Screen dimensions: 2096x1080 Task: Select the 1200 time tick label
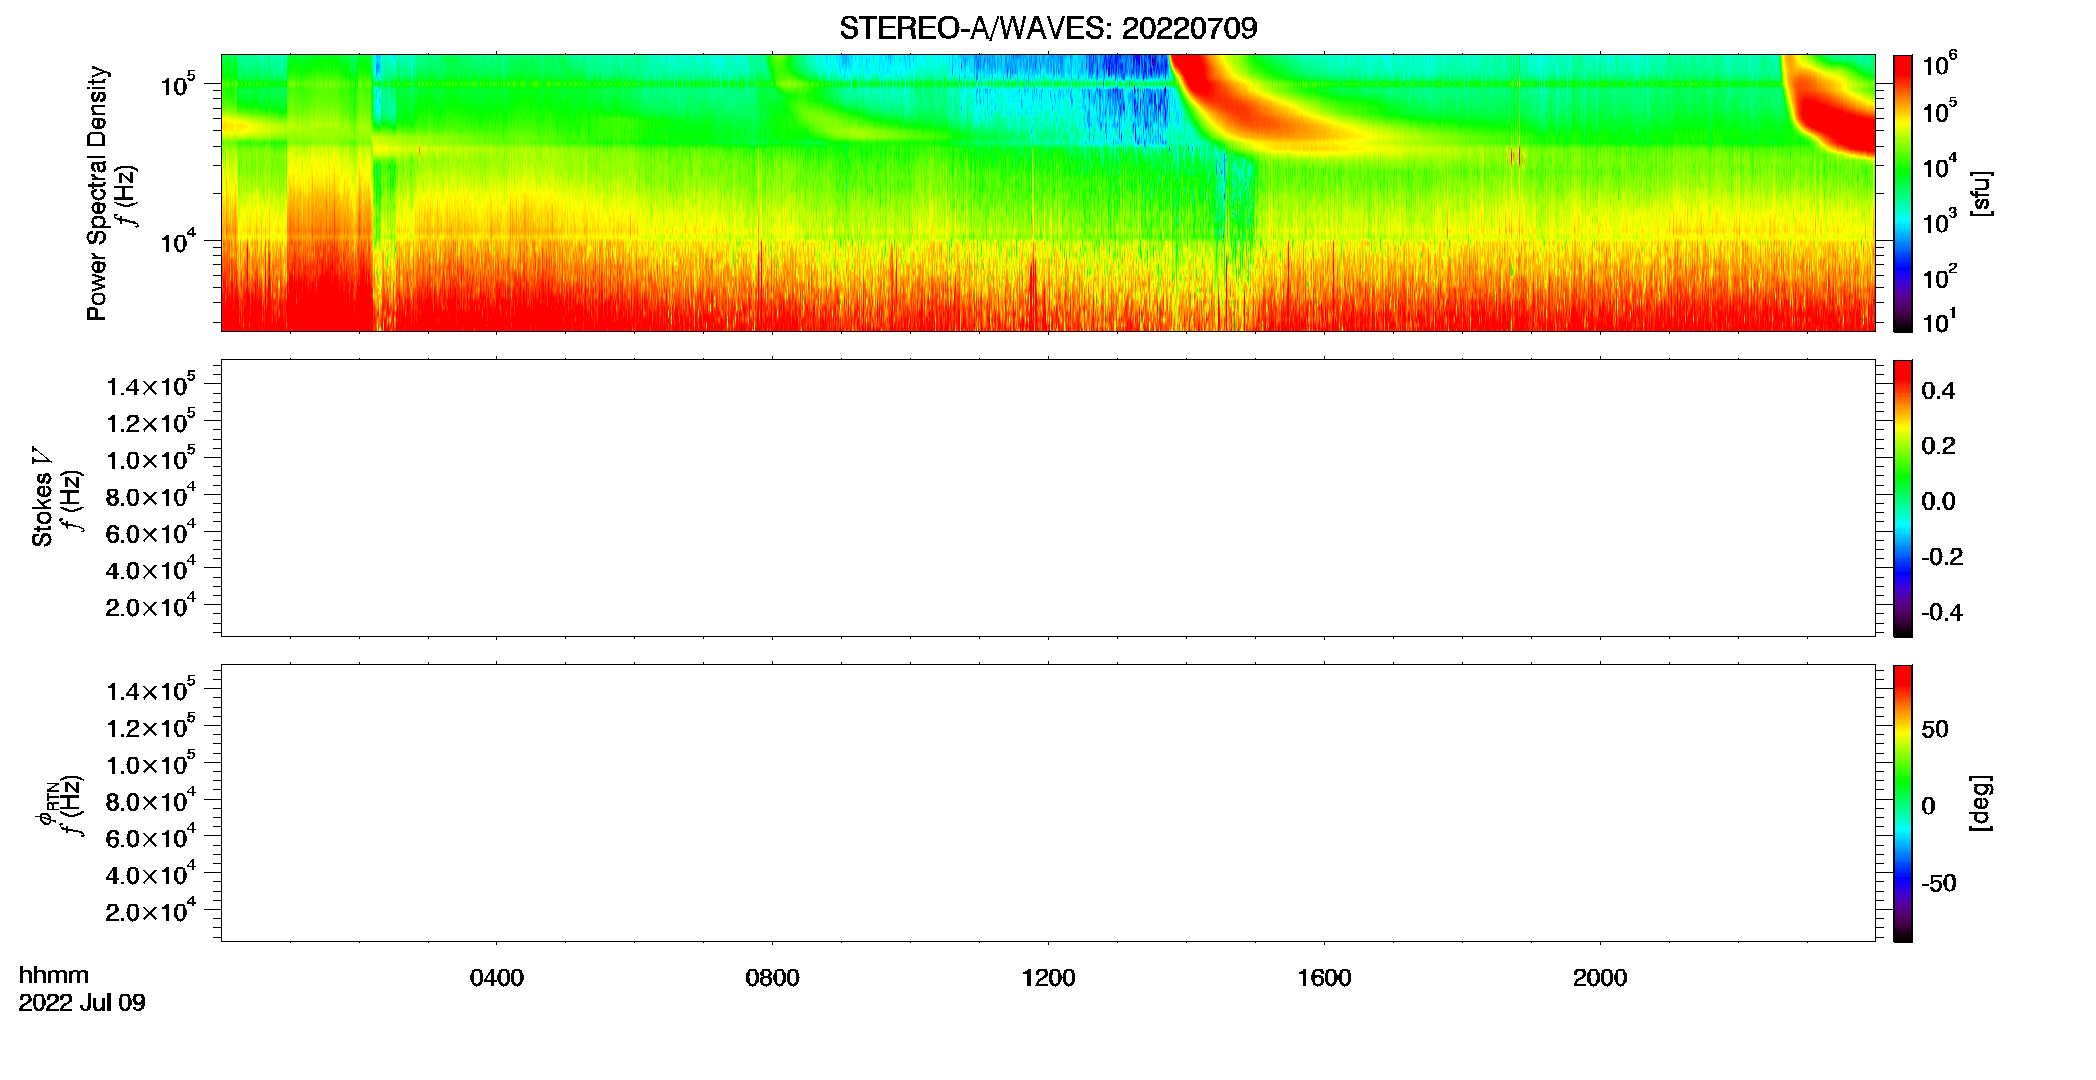point(1048,978)
